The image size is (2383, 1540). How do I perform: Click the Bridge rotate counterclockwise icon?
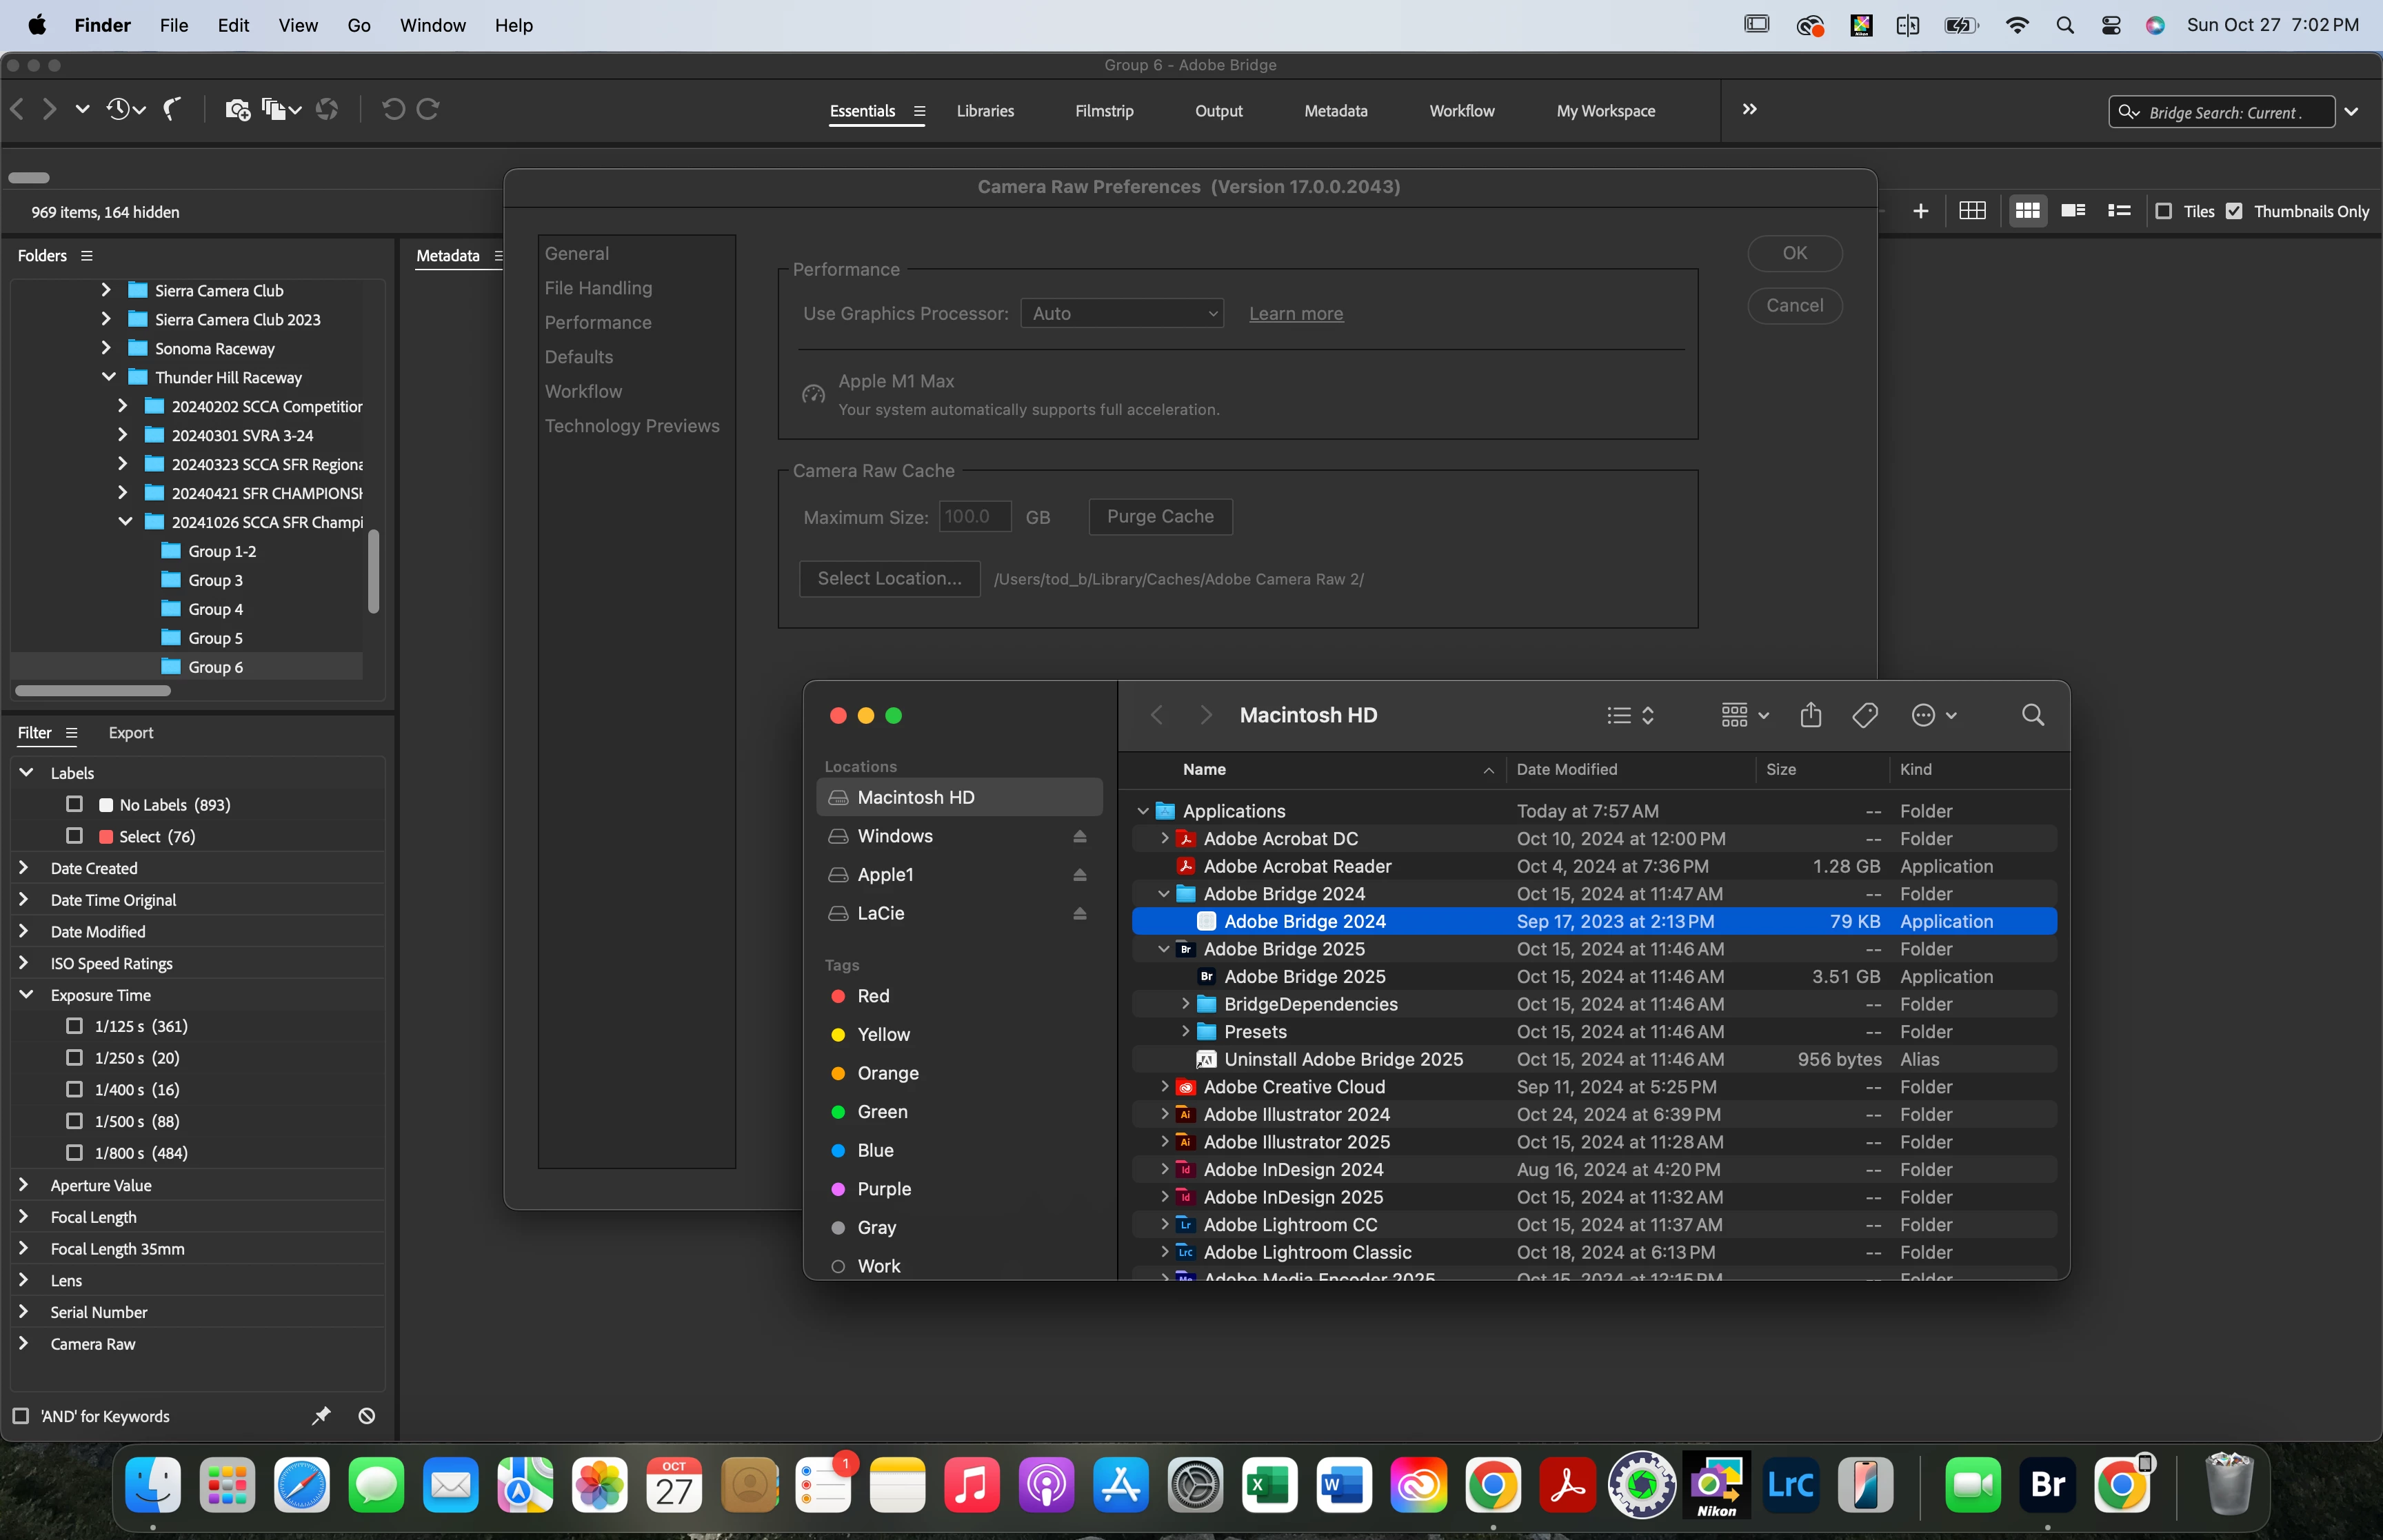tap(393, 109)
